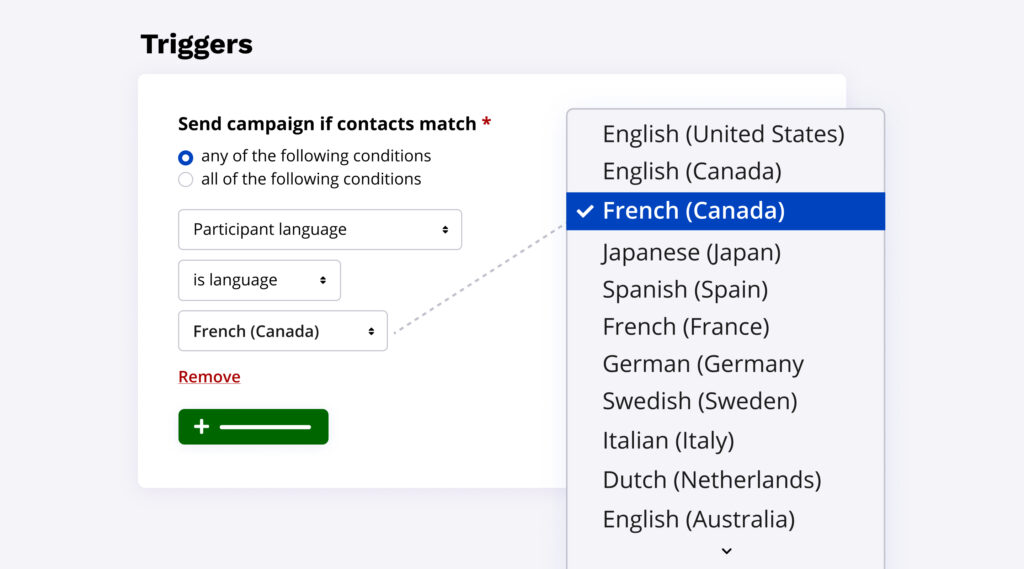Viewport: 1024px width, 569px height.
Task: Click the plus icon on green button
Action: (x=201, y=427)
